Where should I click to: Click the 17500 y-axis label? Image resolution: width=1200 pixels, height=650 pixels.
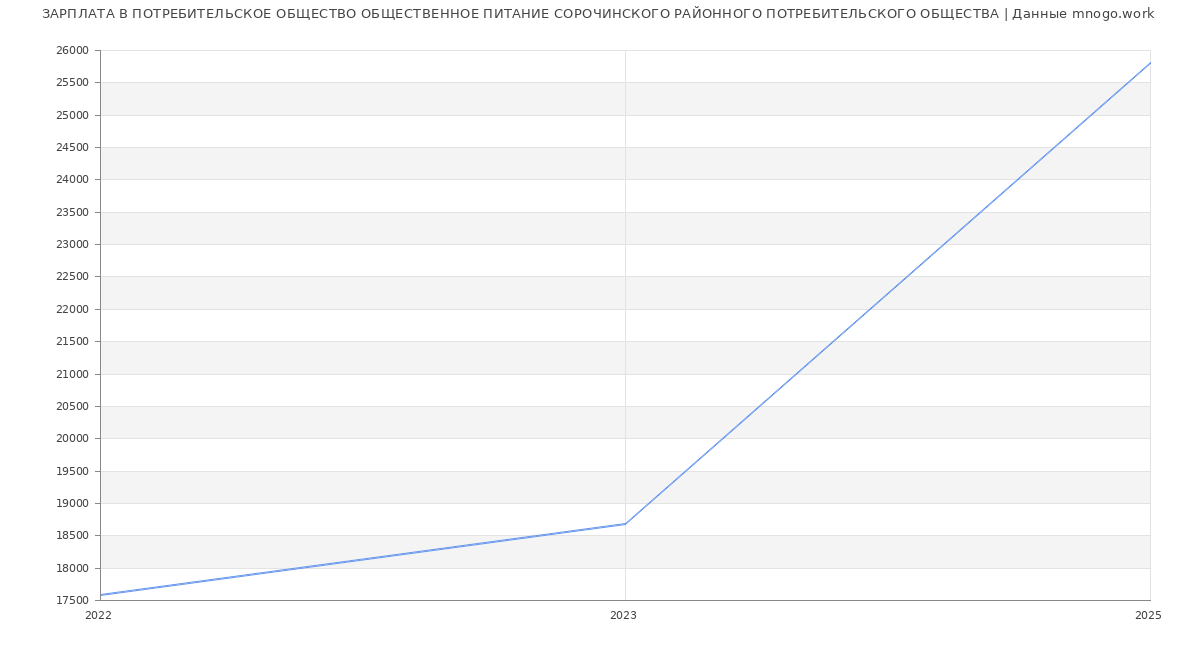[x=73, y=601]
